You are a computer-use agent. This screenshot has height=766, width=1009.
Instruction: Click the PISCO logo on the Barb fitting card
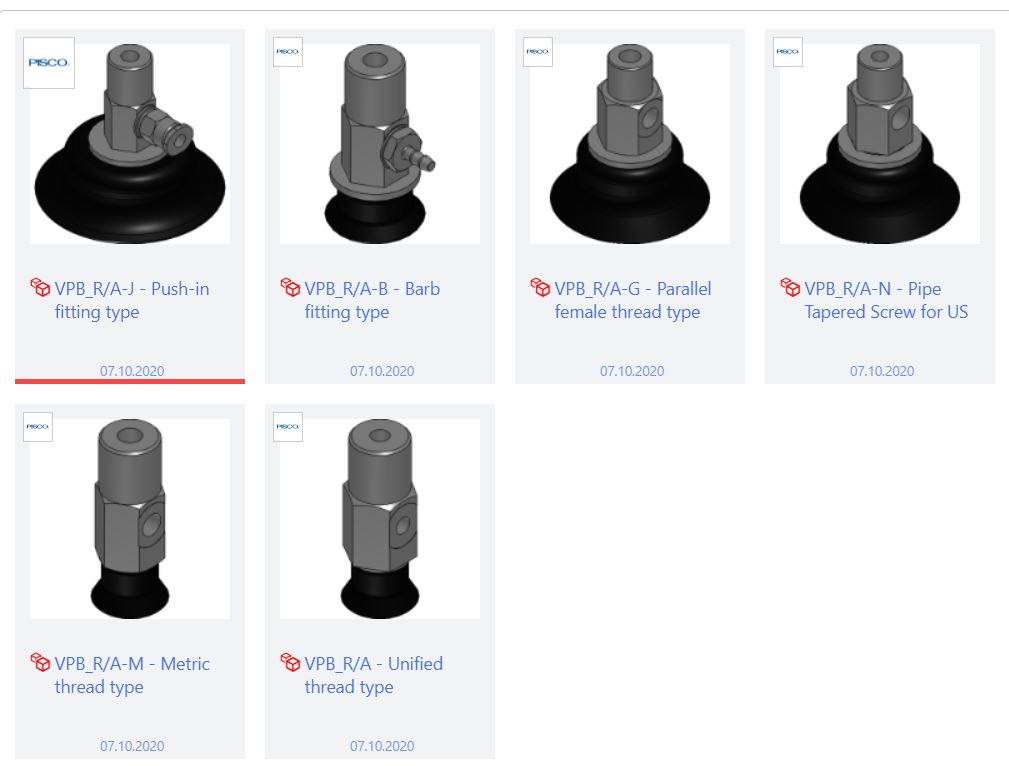pos(288,51)
